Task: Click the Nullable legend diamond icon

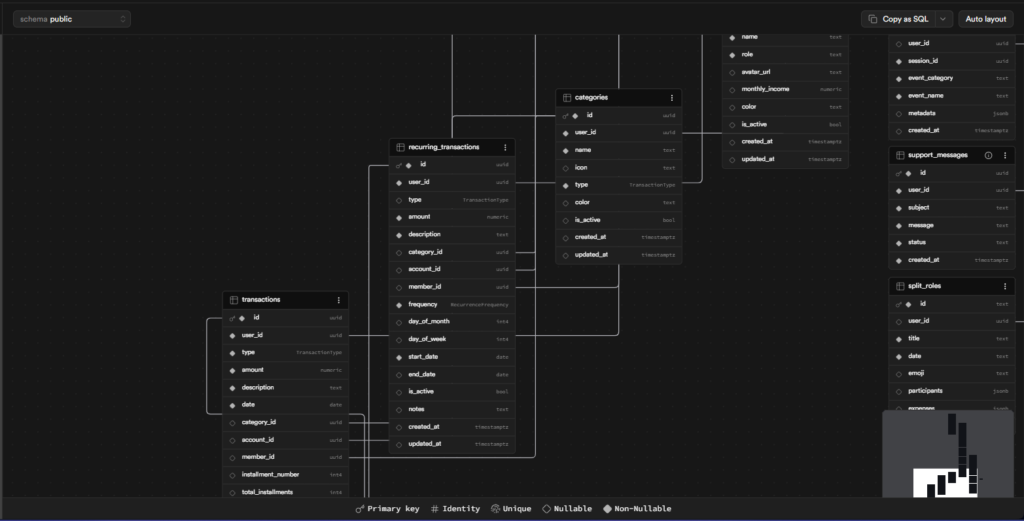Action: click(x=547, y=509)
